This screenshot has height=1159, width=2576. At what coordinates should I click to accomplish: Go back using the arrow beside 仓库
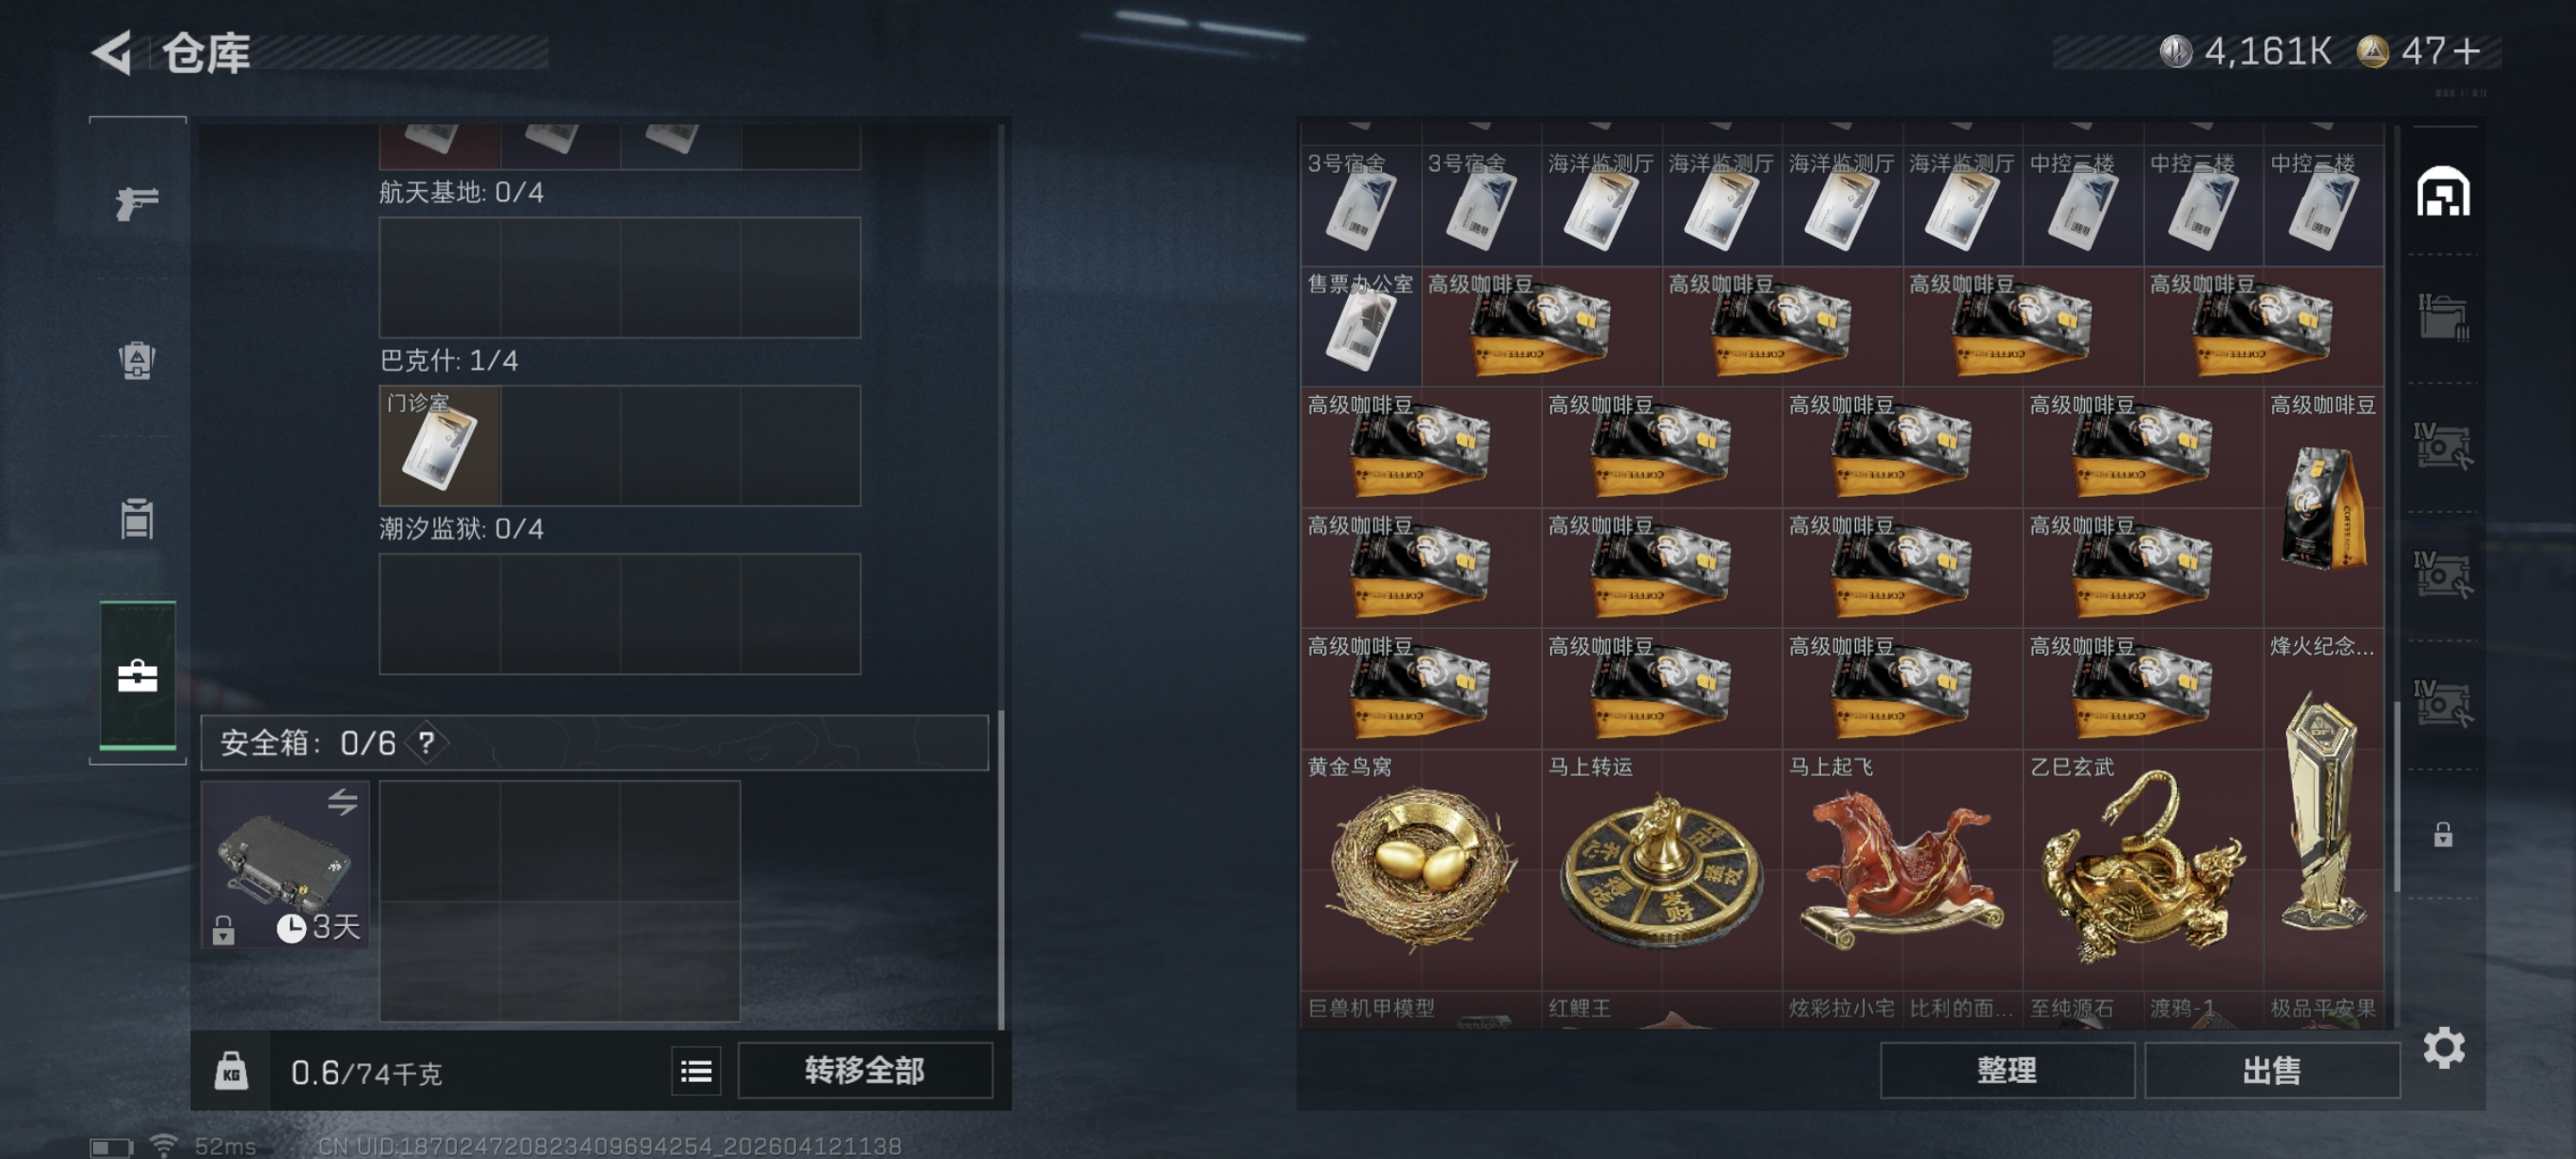point(112,52)
